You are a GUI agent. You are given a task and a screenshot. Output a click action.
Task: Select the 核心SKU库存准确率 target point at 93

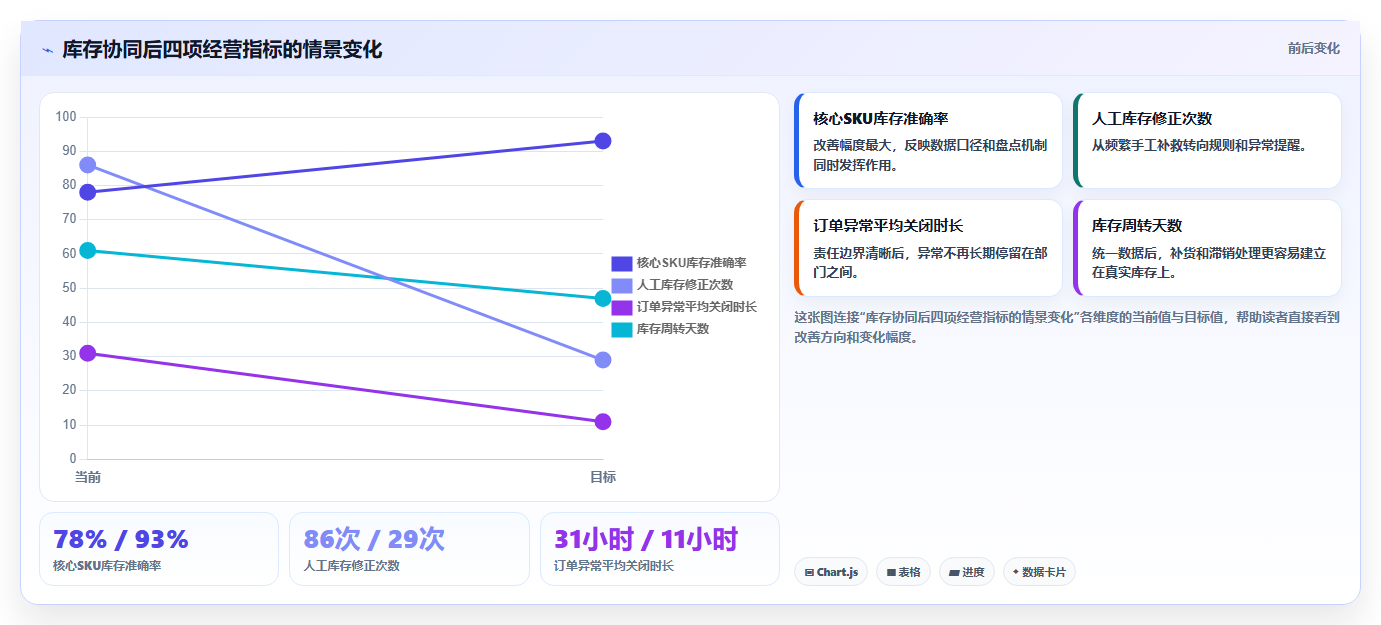point(603,141)
